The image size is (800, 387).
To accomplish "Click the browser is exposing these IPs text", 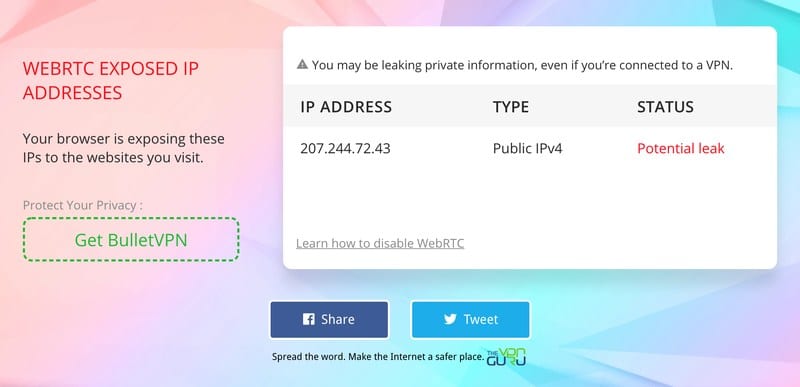I will point(123,148).
